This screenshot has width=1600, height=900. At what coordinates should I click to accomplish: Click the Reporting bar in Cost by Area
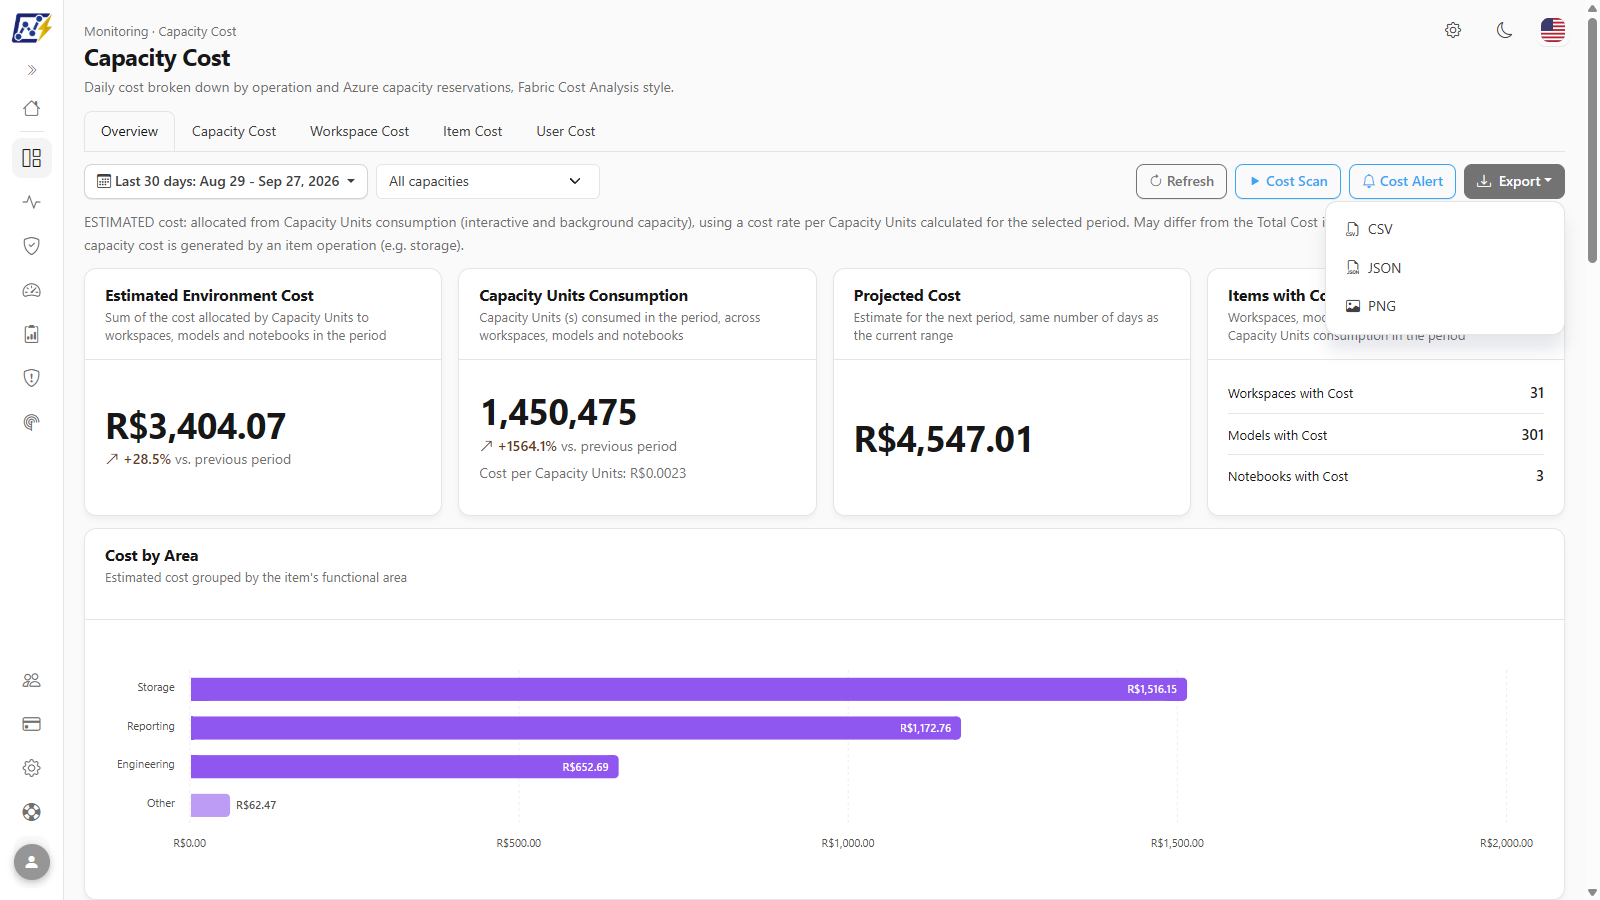pyautogui.click(x=576, y=728)
